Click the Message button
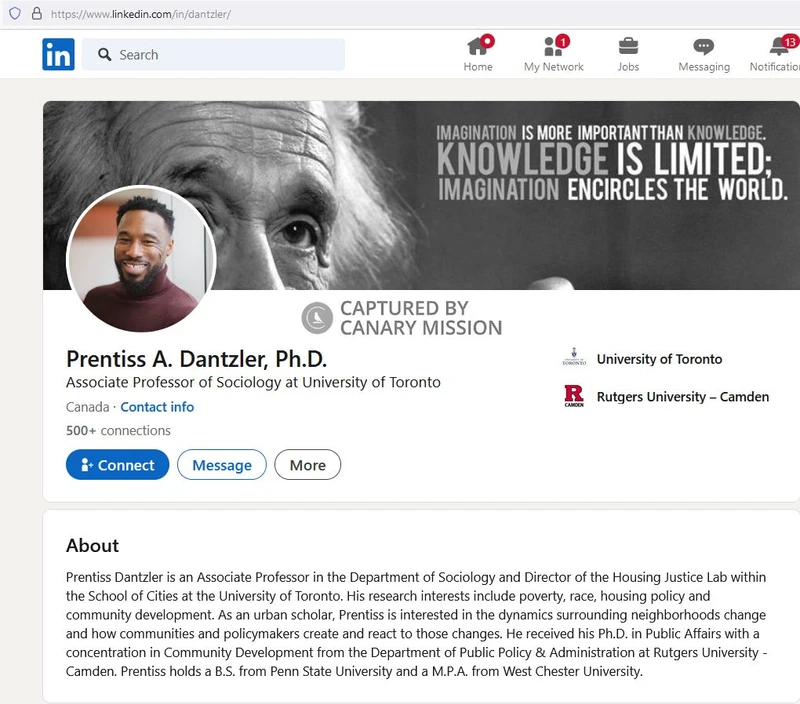The image size is (800, 704). coord(222,465)
